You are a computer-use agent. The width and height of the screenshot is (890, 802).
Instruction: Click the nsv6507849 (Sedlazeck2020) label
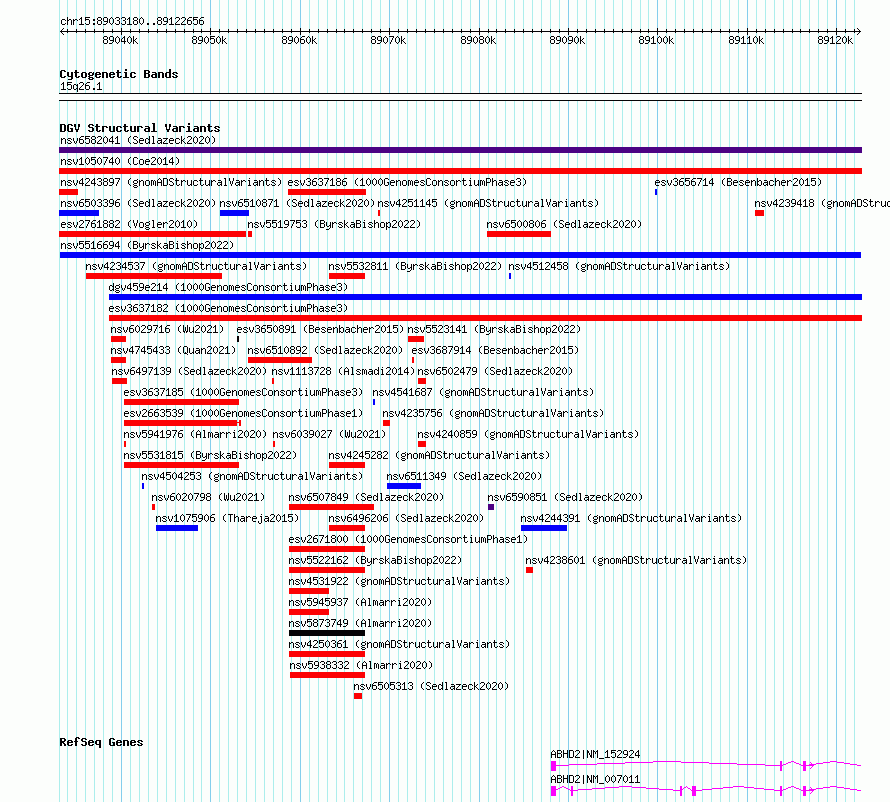click(366, 497)
